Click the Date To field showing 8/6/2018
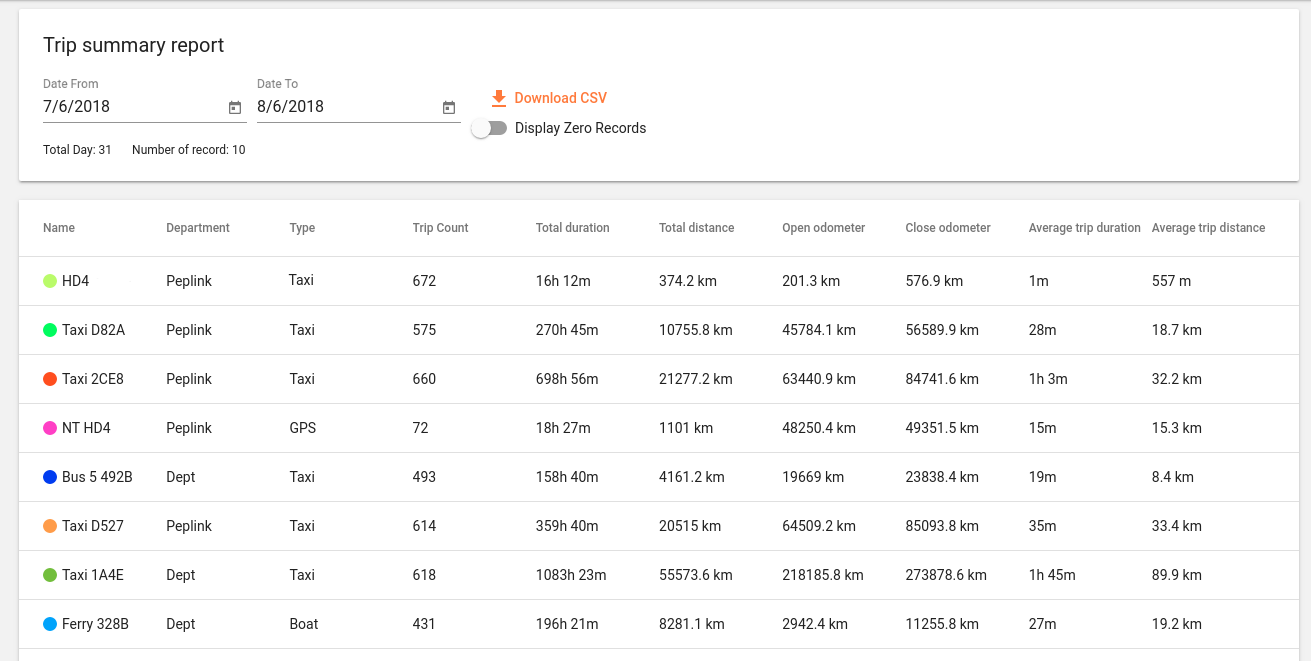The height and width of the screenshot is (666, 1311). (344, 107)
